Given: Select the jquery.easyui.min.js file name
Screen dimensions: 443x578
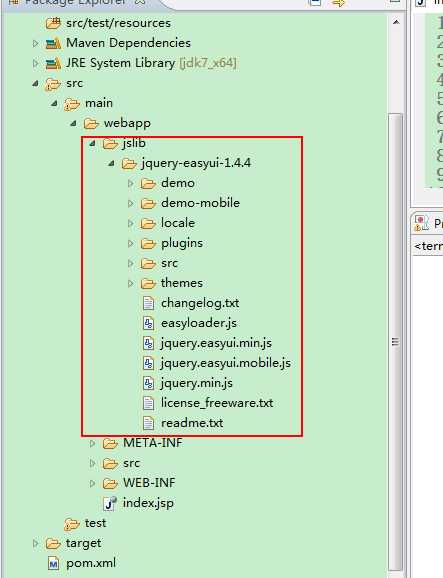Looking at the screenshot, I should click(x=216, y=343).
